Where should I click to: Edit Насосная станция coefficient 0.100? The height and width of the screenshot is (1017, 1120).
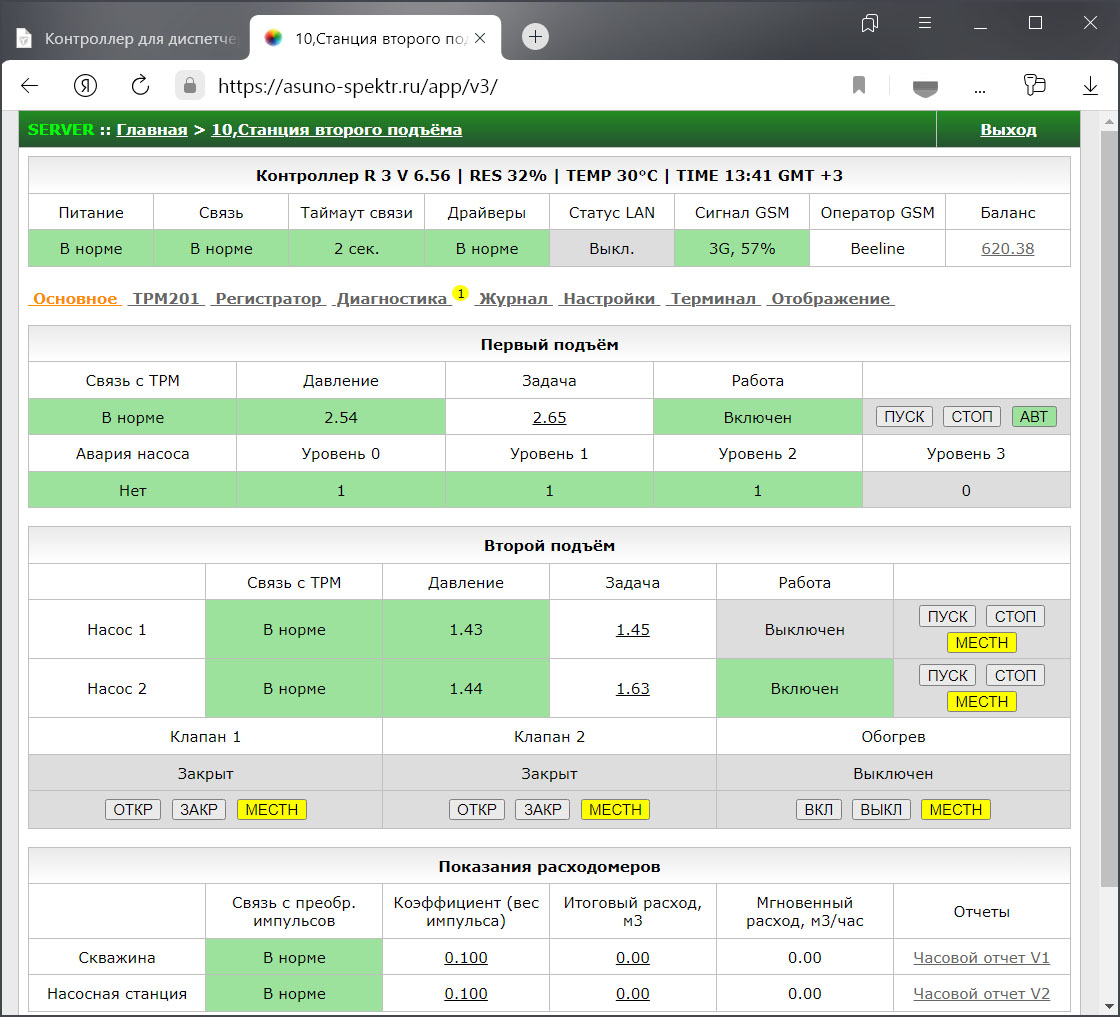tap(466, 994)
